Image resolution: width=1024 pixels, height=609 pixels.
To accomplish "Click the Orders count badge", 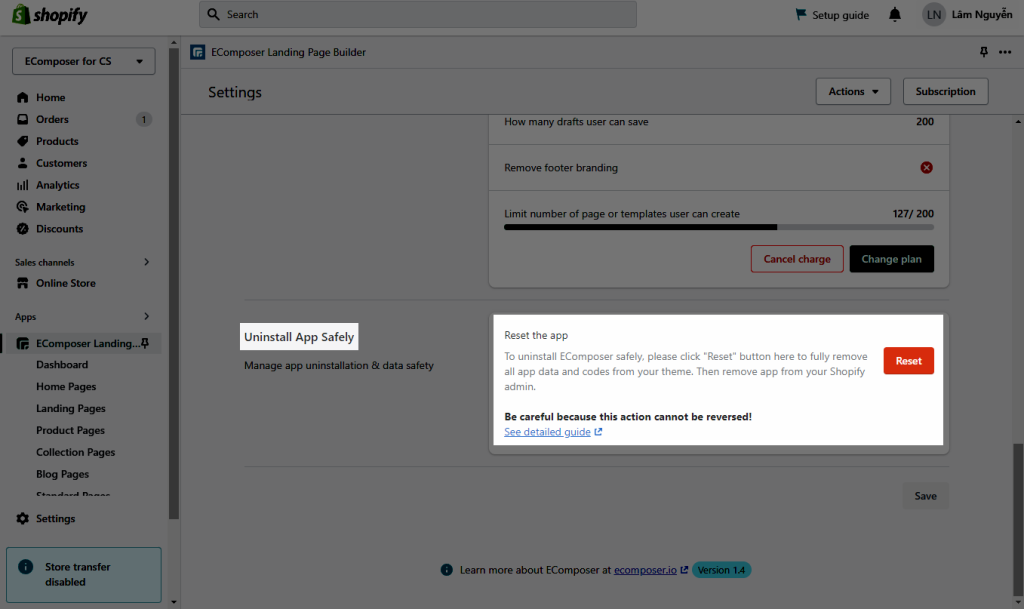I will coord(144,119).
